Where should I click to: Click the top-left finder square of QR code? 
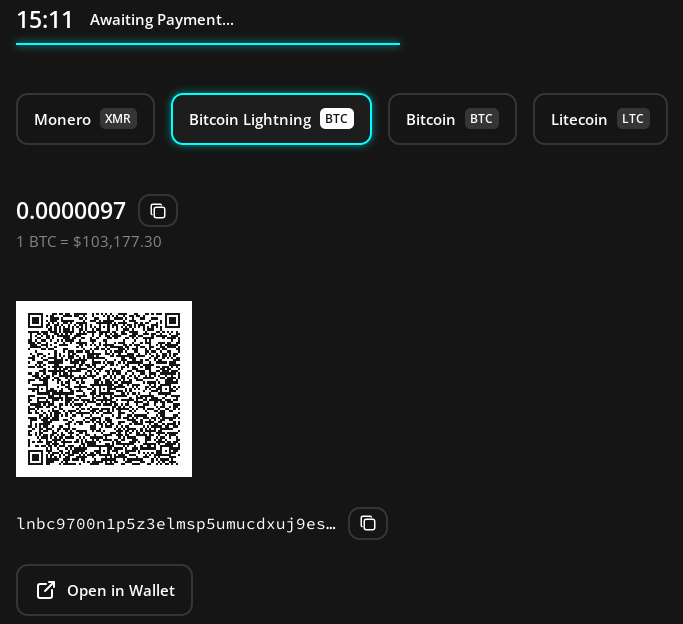(36, 321)
